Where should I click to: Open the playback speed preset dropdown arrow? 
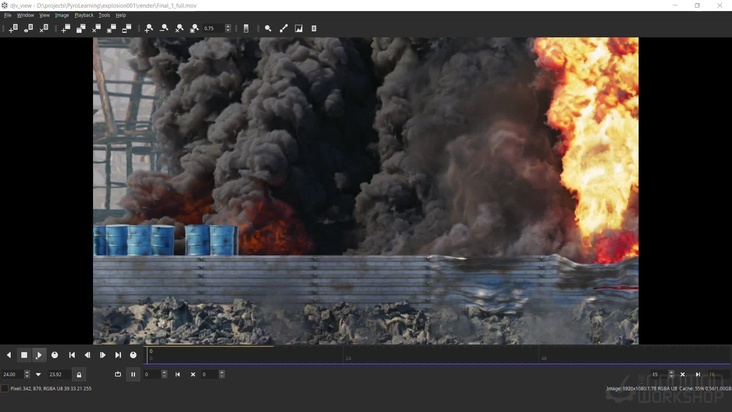[38, 374]
